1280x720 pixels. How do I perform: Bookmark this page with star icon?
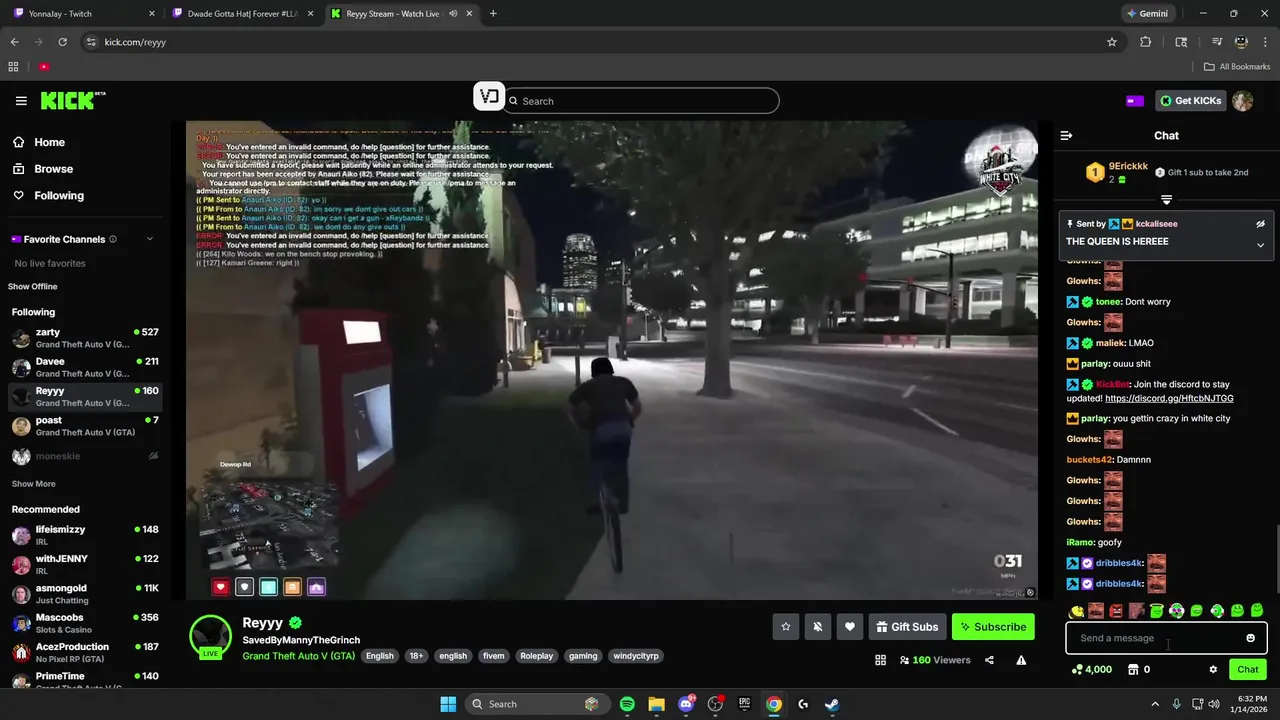click(1112, 42)
